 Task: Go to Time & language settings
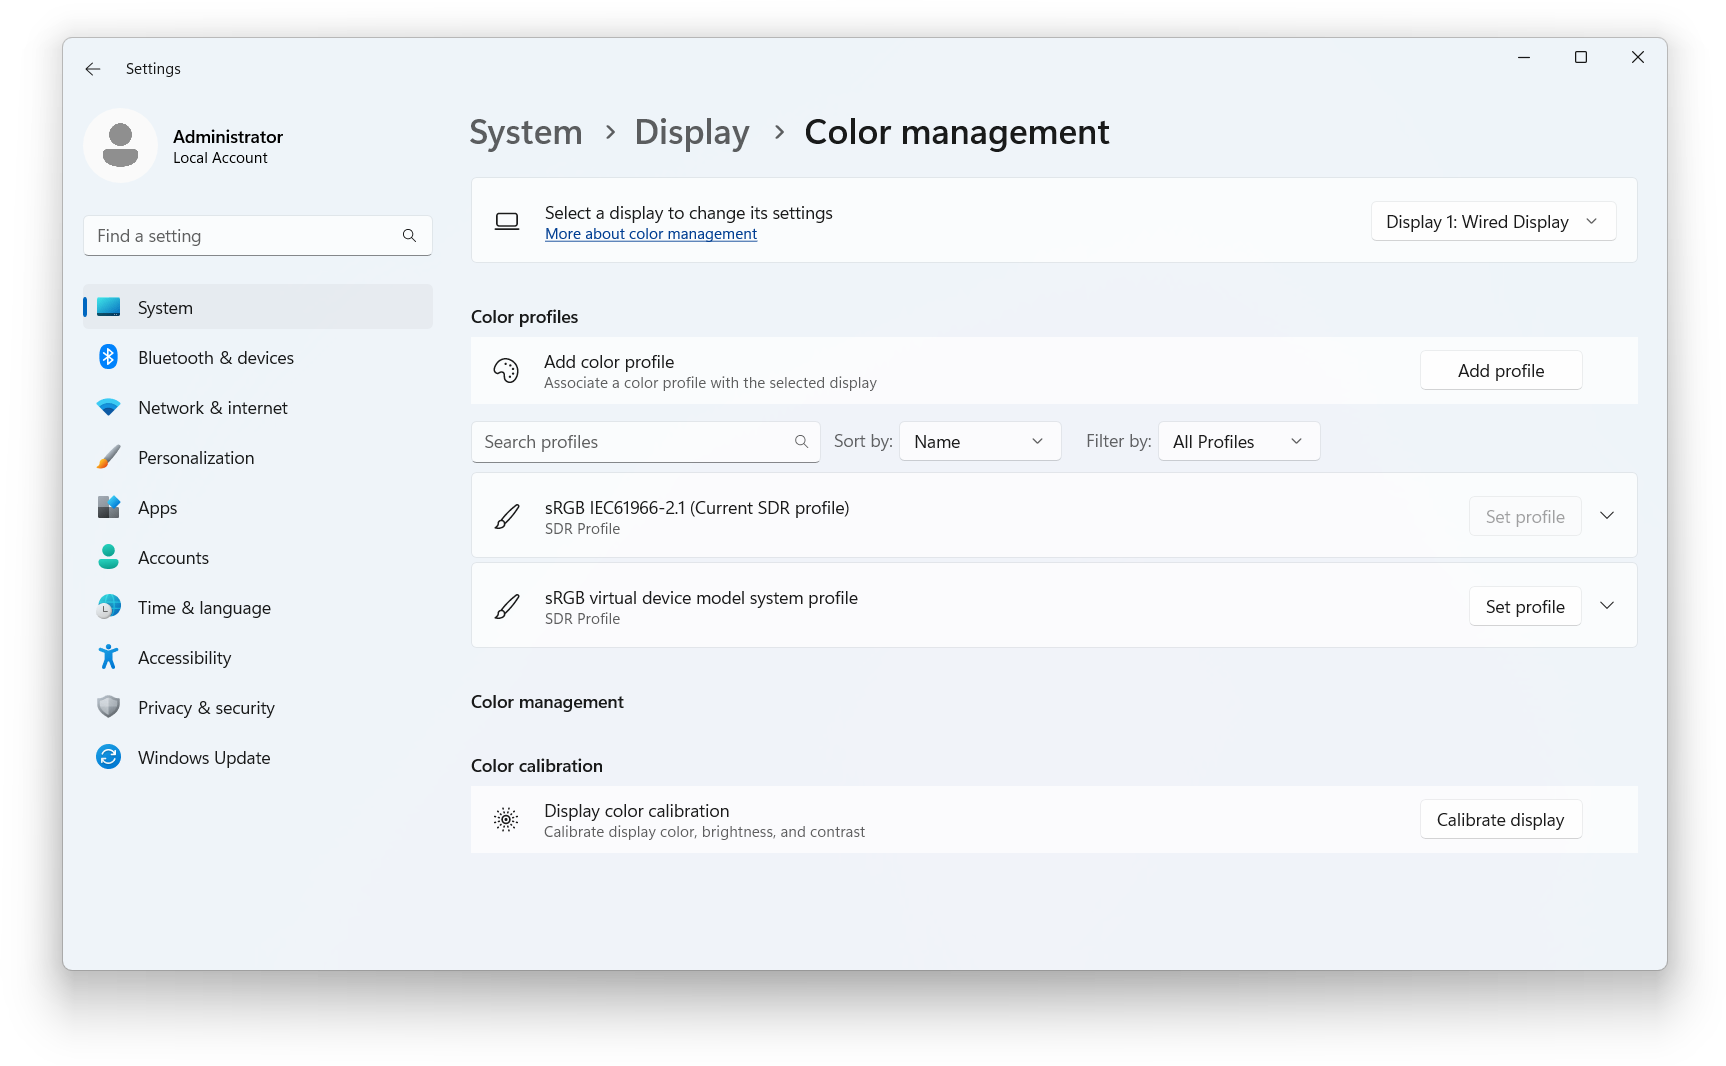pos(204,608)
